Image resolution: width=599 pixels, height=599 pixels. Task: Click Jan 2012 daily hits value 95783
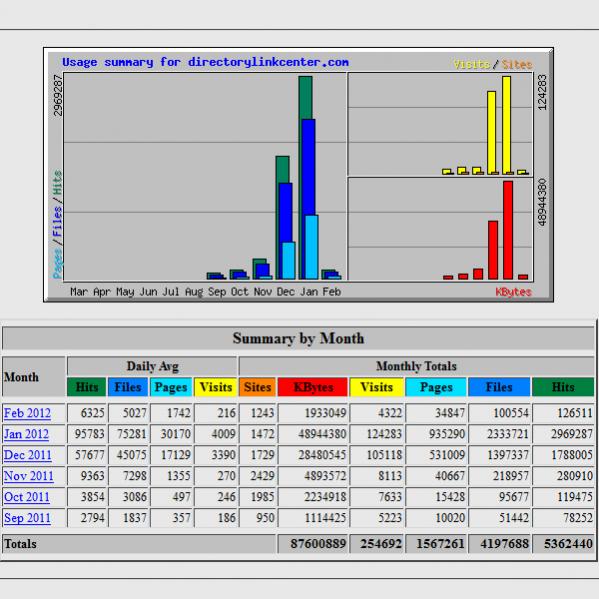[89, 434]
